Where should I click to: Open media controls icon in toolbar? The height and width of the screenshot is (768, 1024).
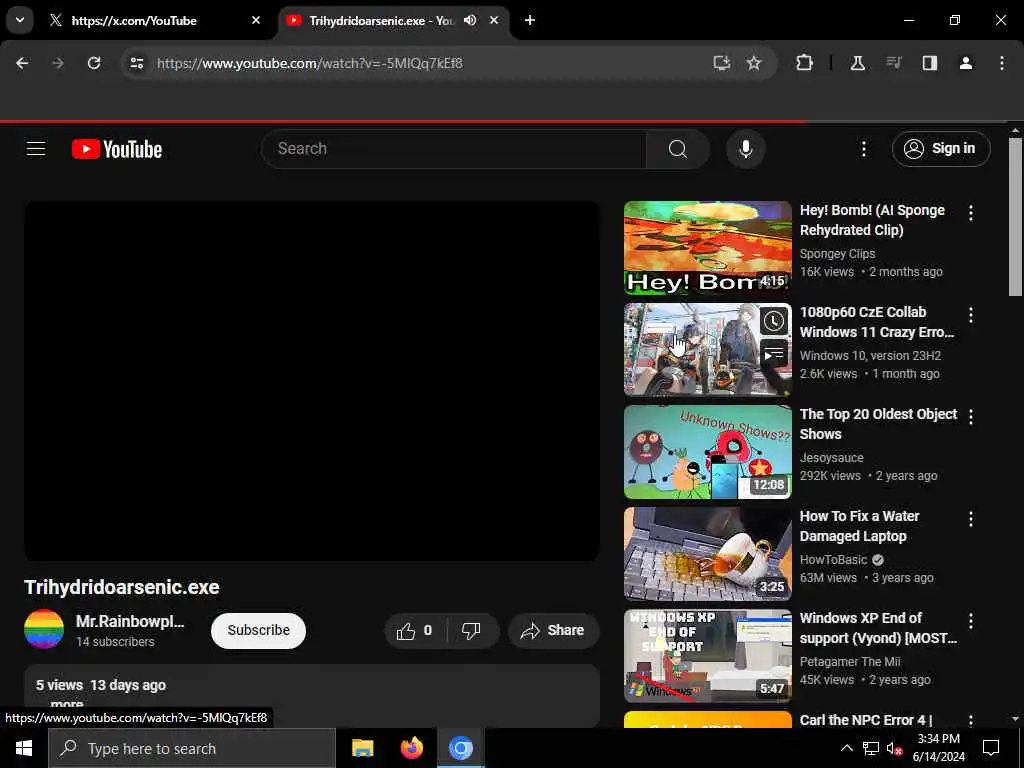tap(893, 63)
